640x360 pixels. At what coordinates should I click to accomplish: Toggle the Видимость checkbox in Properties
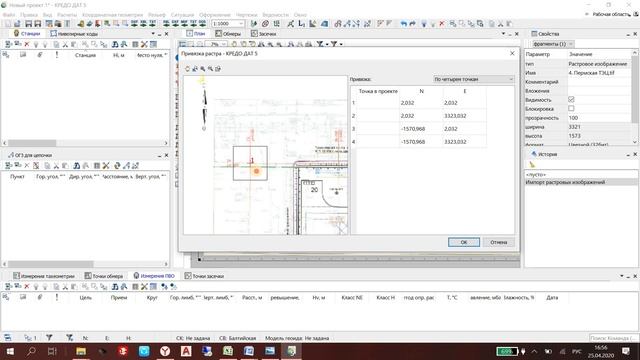click(571, 100)
